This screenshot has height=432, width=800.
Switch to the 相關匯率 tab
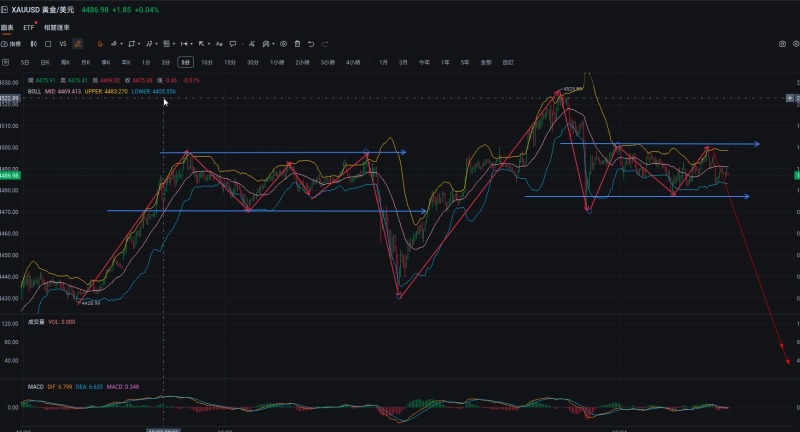click(57, 28)
